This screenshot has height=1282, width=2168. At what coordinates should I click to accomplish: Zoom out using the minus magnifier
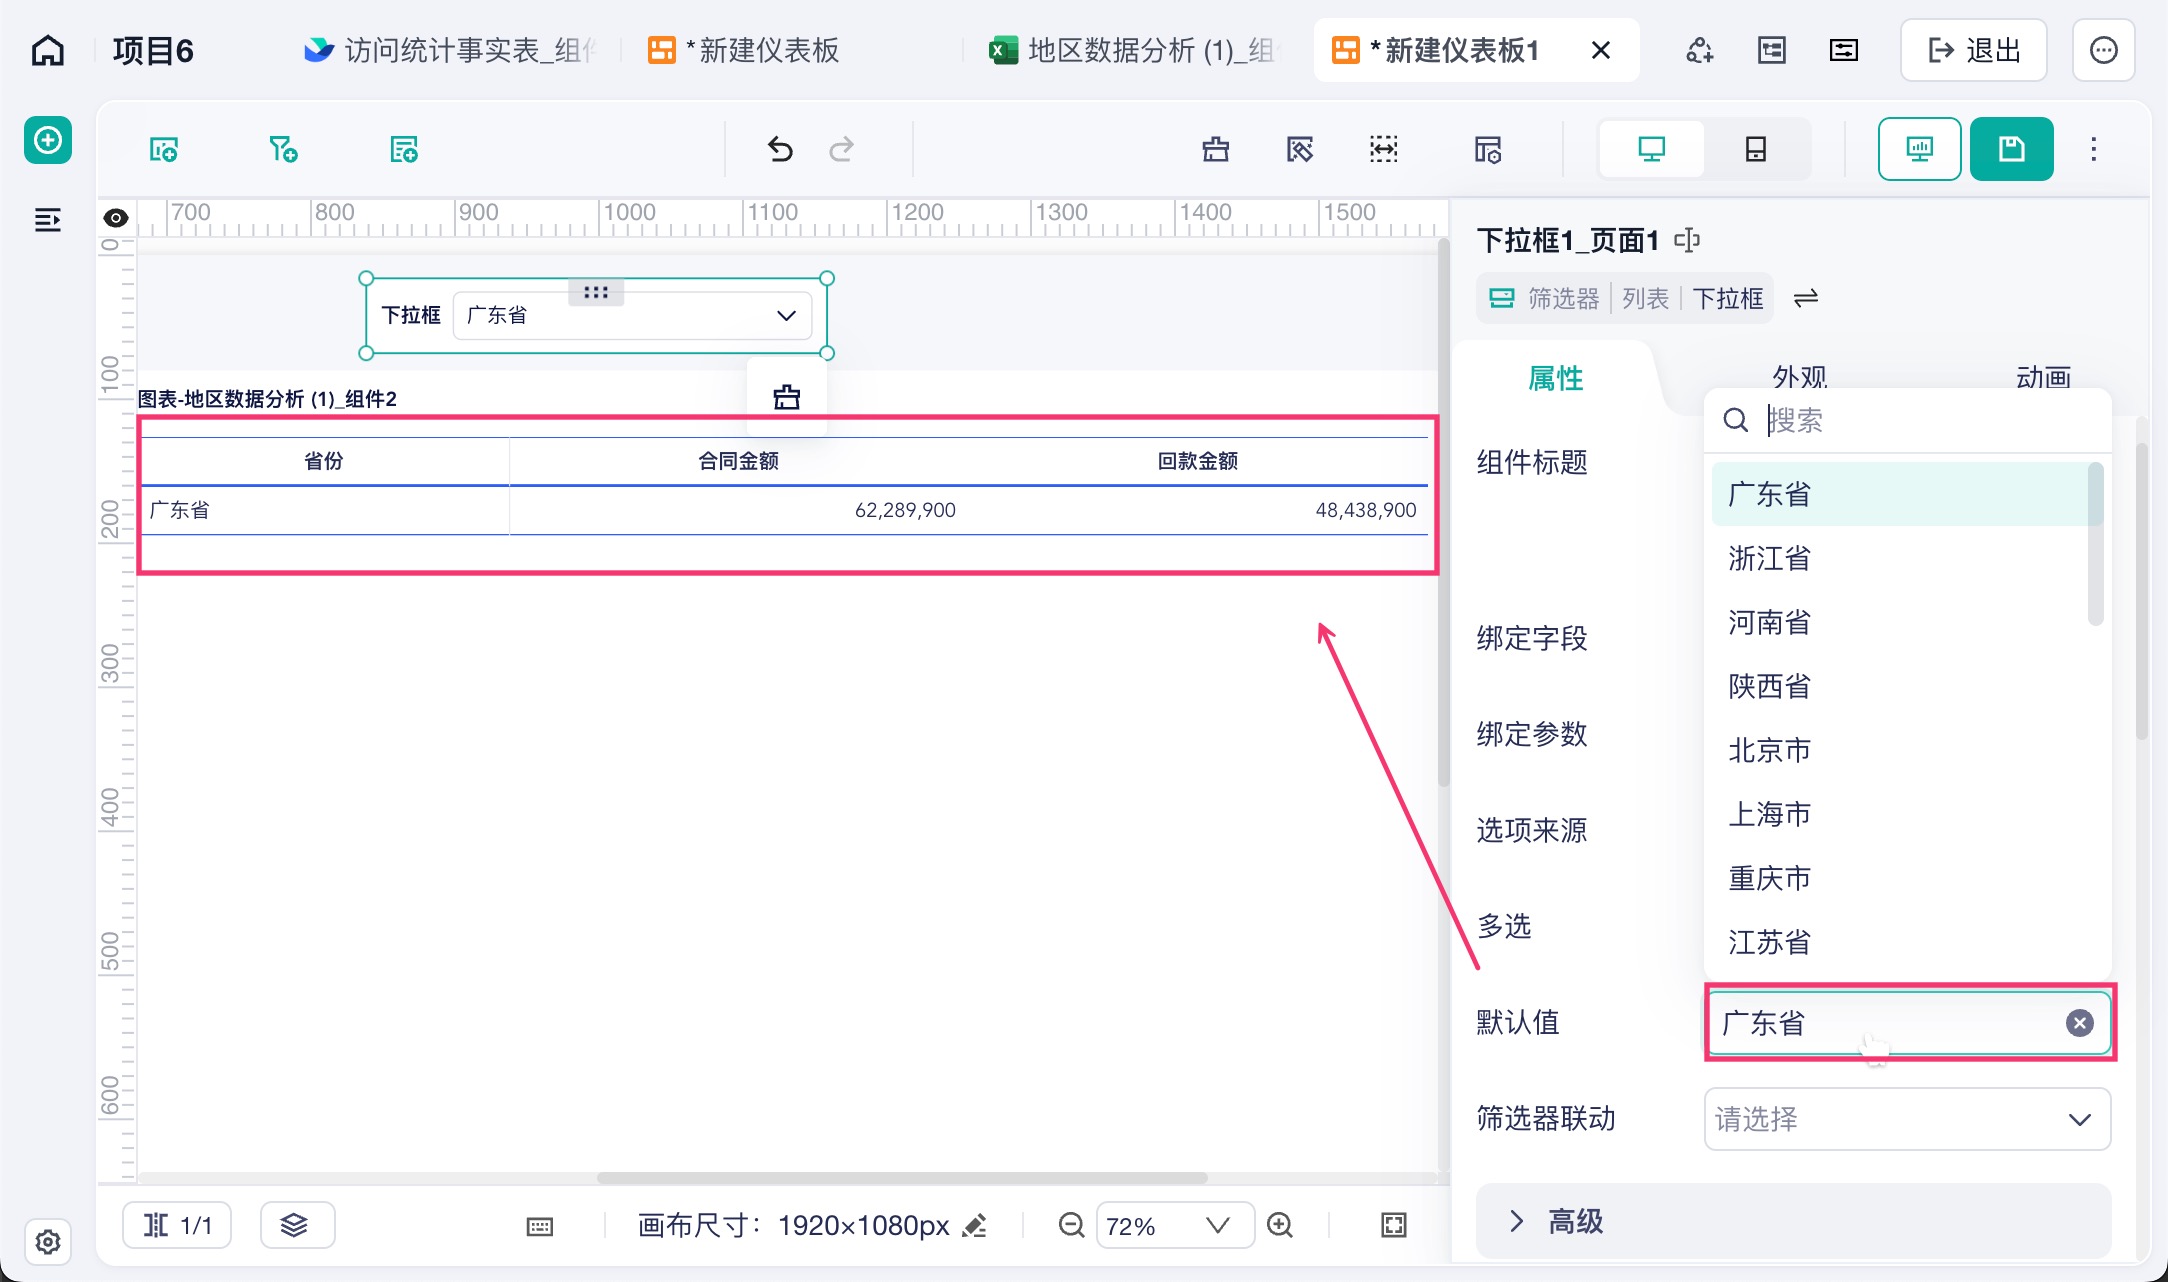(x=1071, y=1225)
